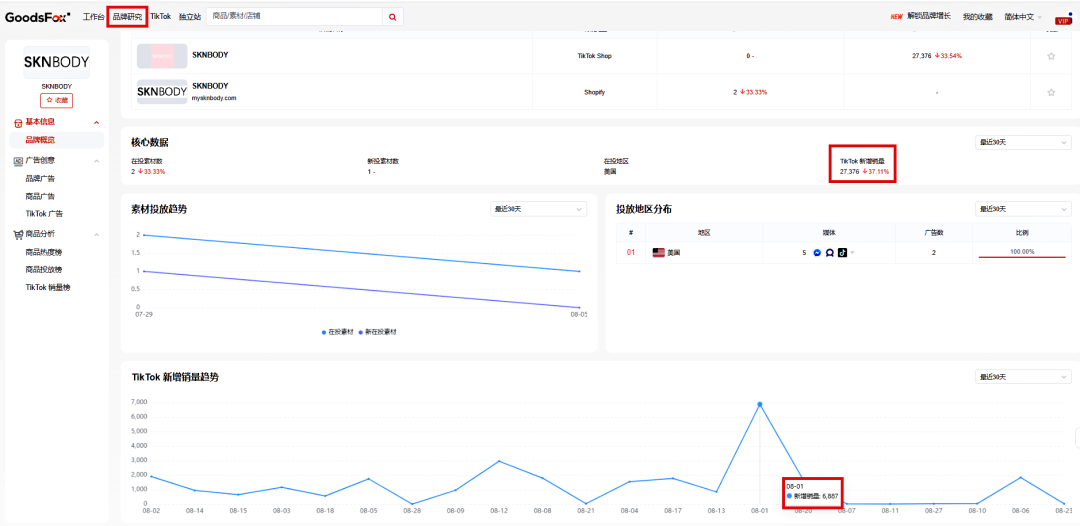The width and height of the screenshot is (1080, 526).
Task: Open TikTok 销量榜 in the sidebar
Action: pyautogui.click(x=48, y=287)
